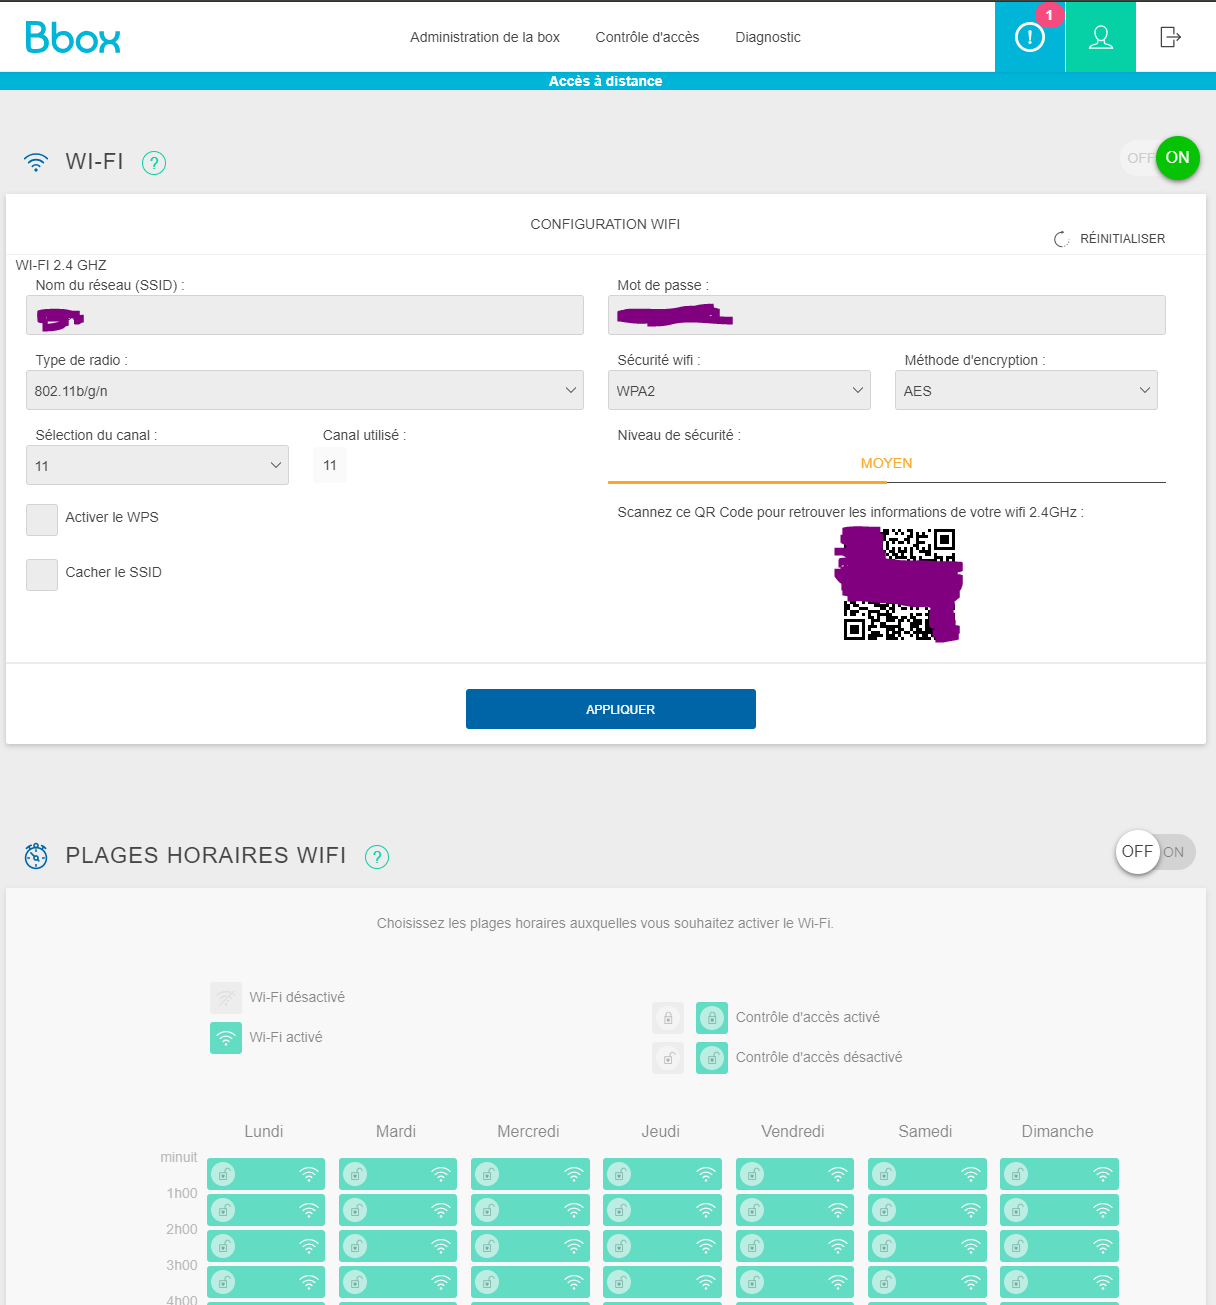Open help icon next to WI-FI title
This screenshot has width=1216, height=1305.
click(154, 163)
